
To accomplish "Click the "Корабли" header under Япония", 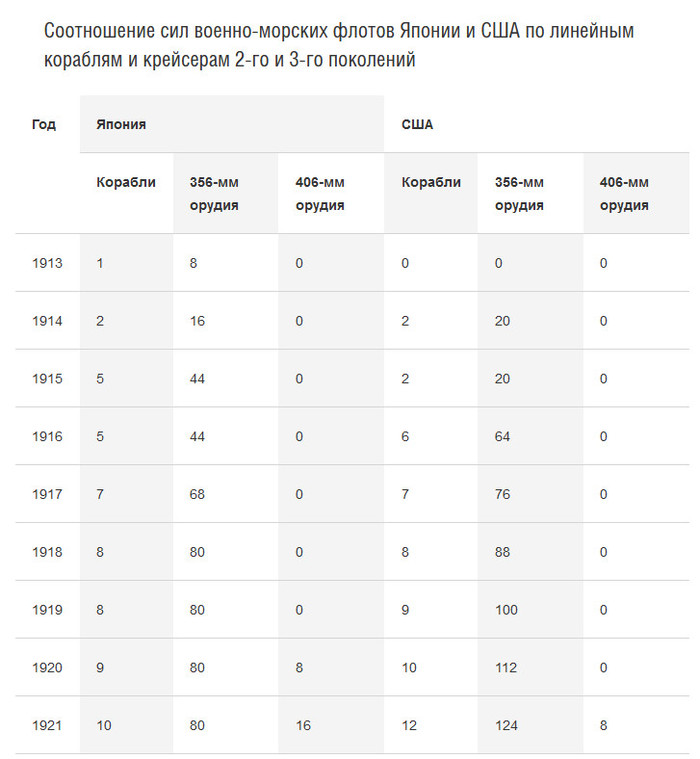I will pyautogui.click(x=126, y=182).
